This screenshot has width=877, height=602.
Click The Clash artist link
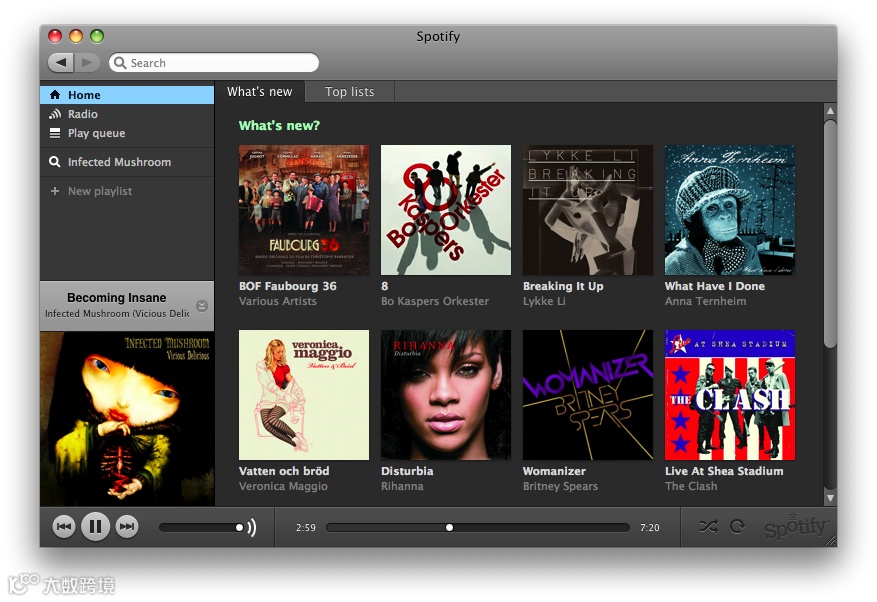point(691,486)
